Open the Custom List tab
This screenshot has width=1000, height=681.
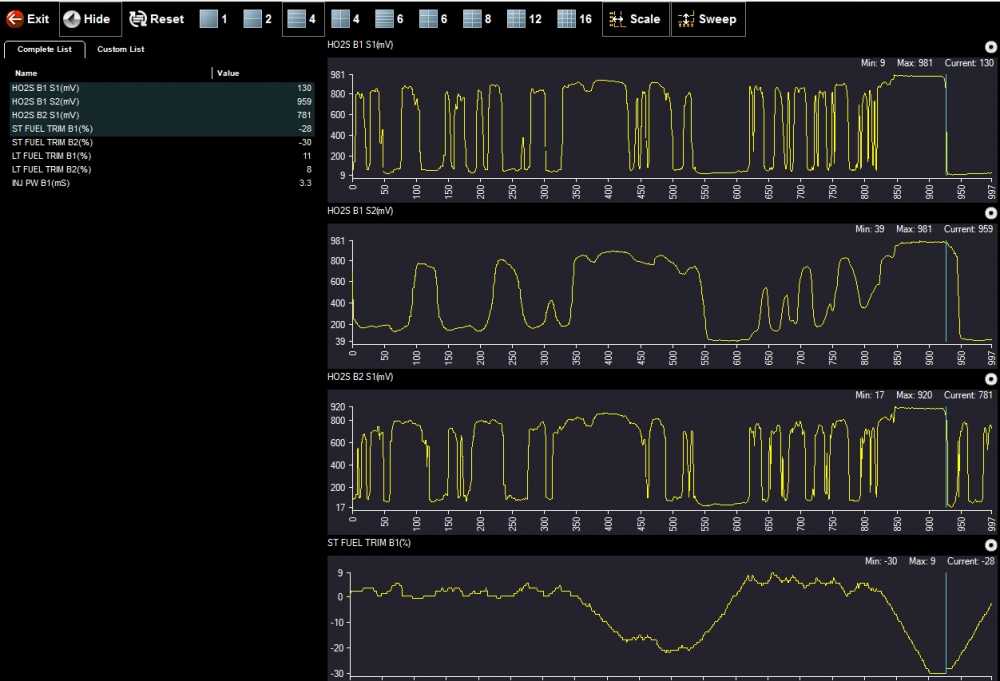point(120,49)
